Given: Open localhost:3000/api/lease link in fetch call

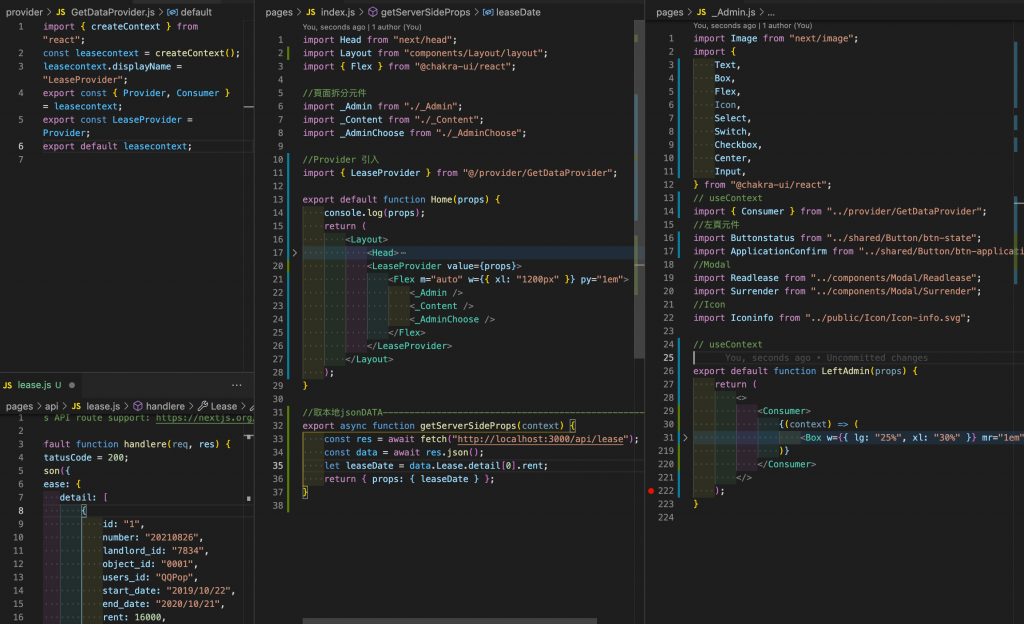Looking at the screenshot, I should pyautogui.click(x=541, y=439).
